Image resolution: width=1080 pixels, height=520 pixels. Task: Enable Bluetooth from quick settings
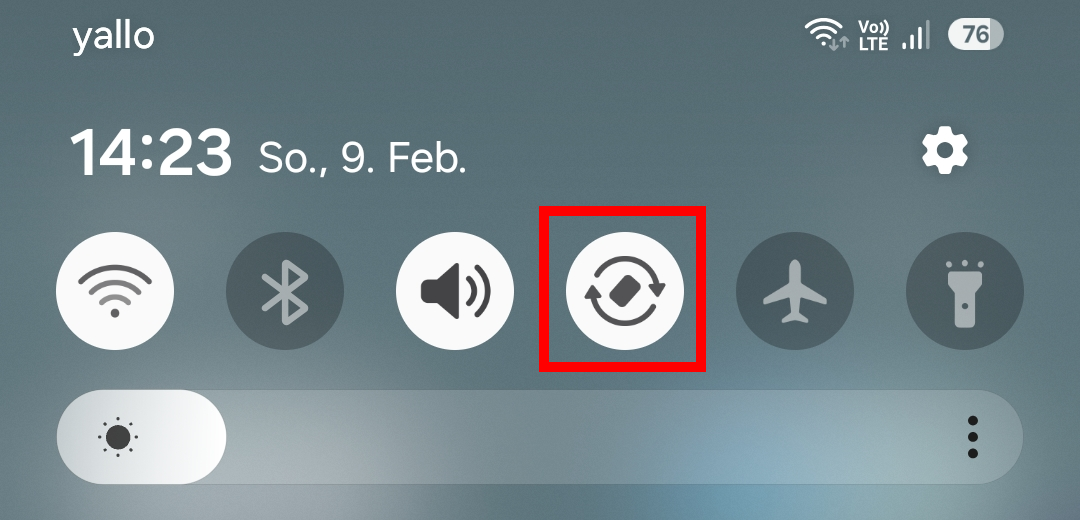tap(285, 291)
